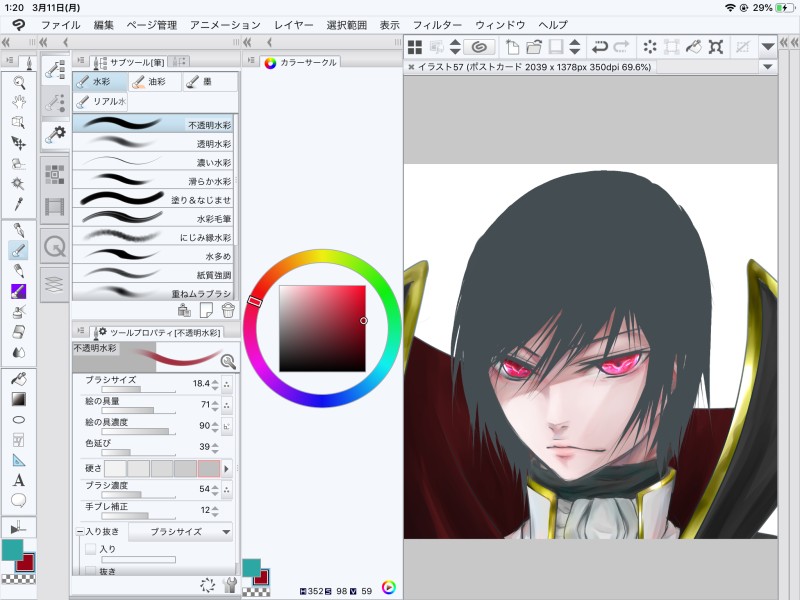Image resolution: width=800 pixels, height=600 pixels.
Task: Check the battery status indicator
Action: tap(783, 8)
